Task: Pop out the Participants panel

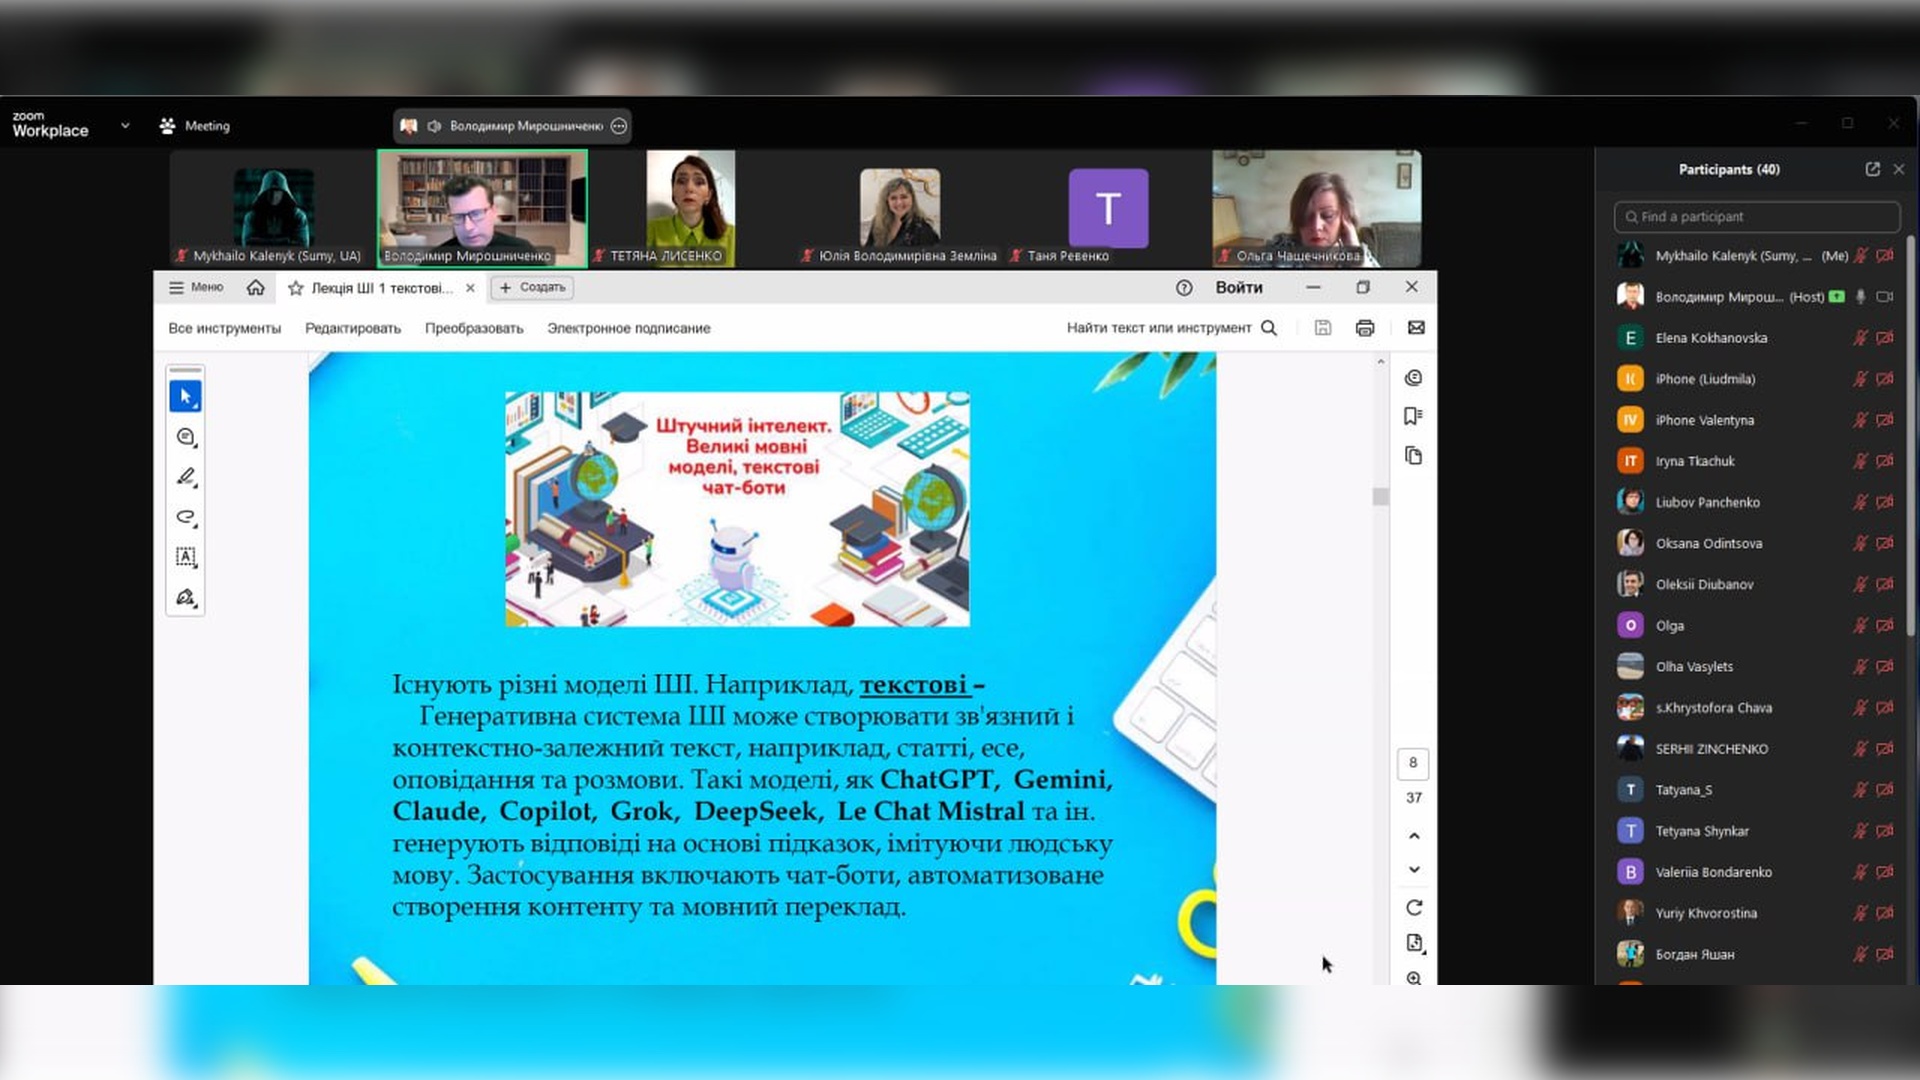Action: (1872, 170)
